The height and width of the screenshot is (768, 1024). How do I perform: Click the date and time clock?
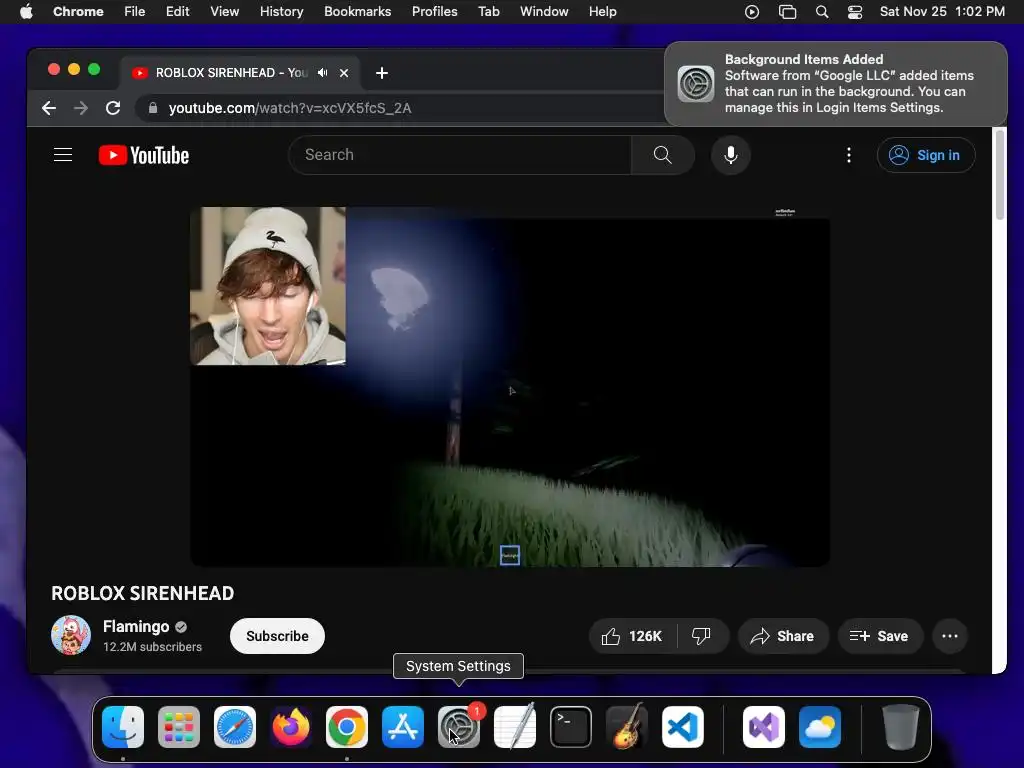click(942, 12)
